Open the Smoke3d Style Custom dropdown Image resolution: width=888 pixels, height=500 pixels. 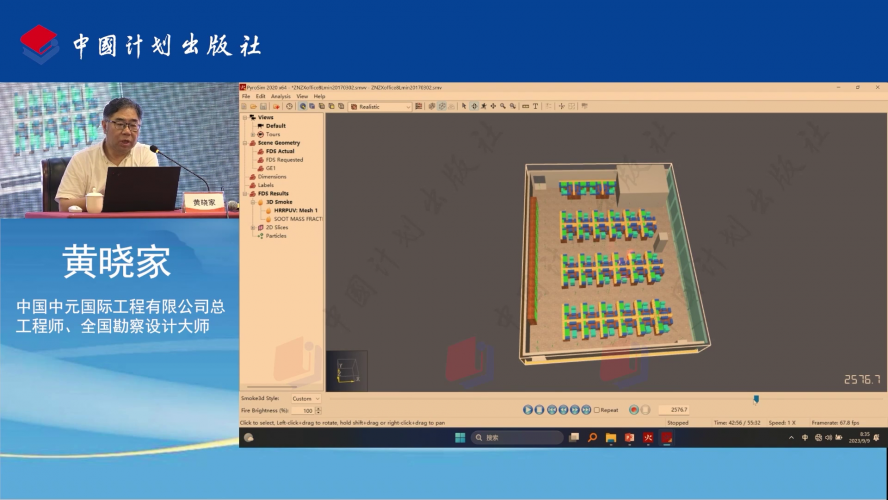(x=306, y=399)
